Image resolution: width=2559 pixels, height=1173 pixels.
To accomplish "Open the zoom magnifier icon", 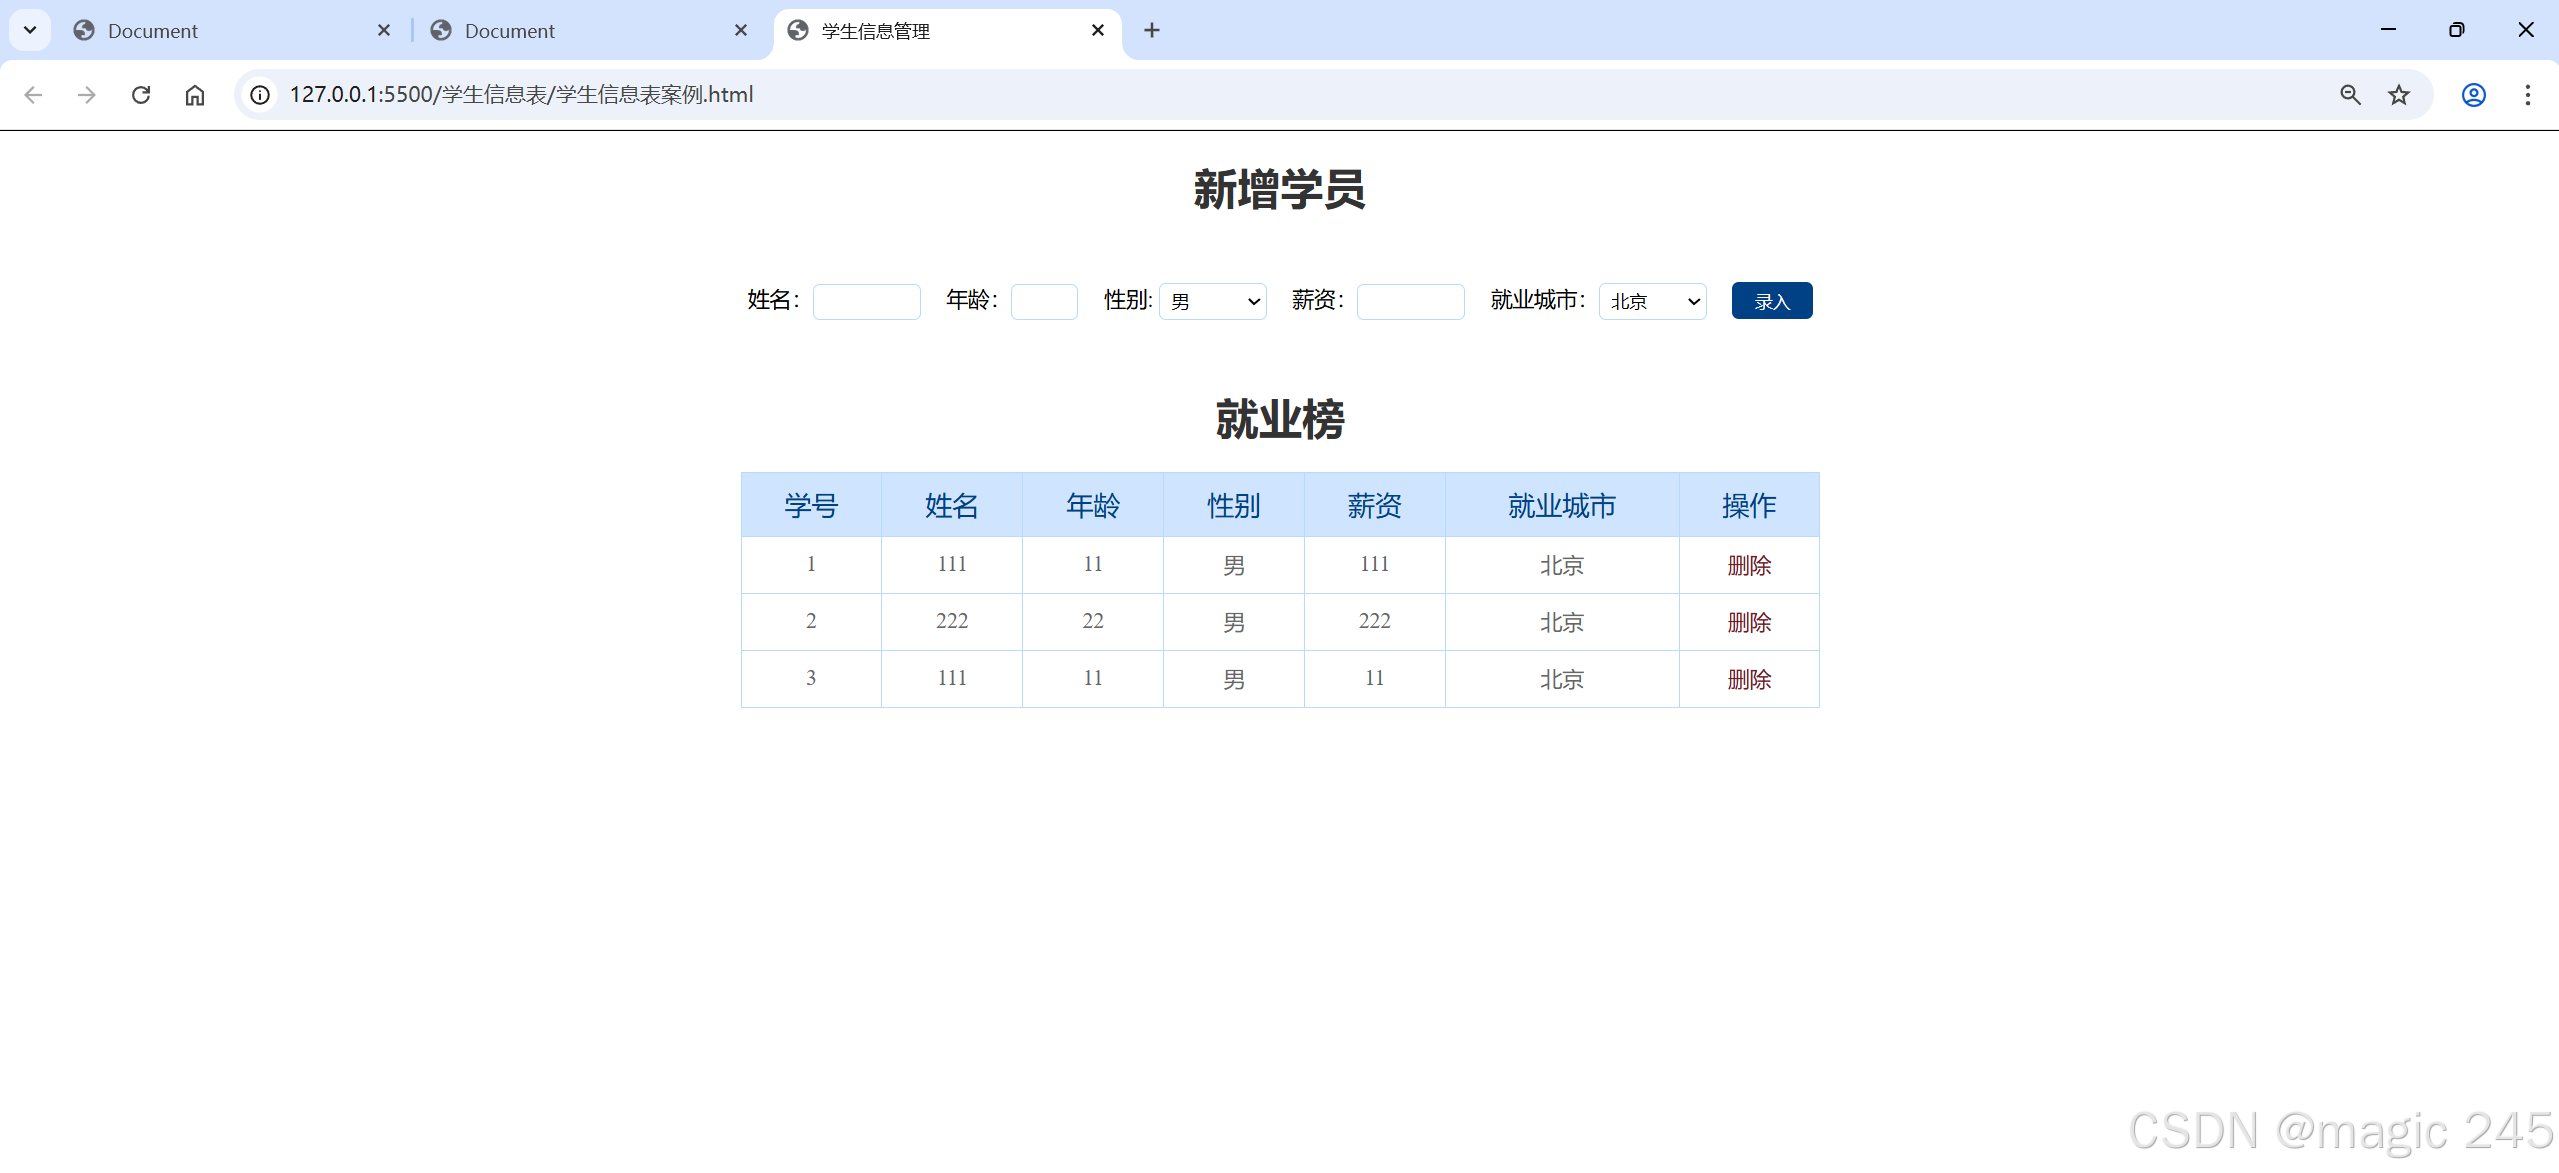I will click(x=2350, y=95).
